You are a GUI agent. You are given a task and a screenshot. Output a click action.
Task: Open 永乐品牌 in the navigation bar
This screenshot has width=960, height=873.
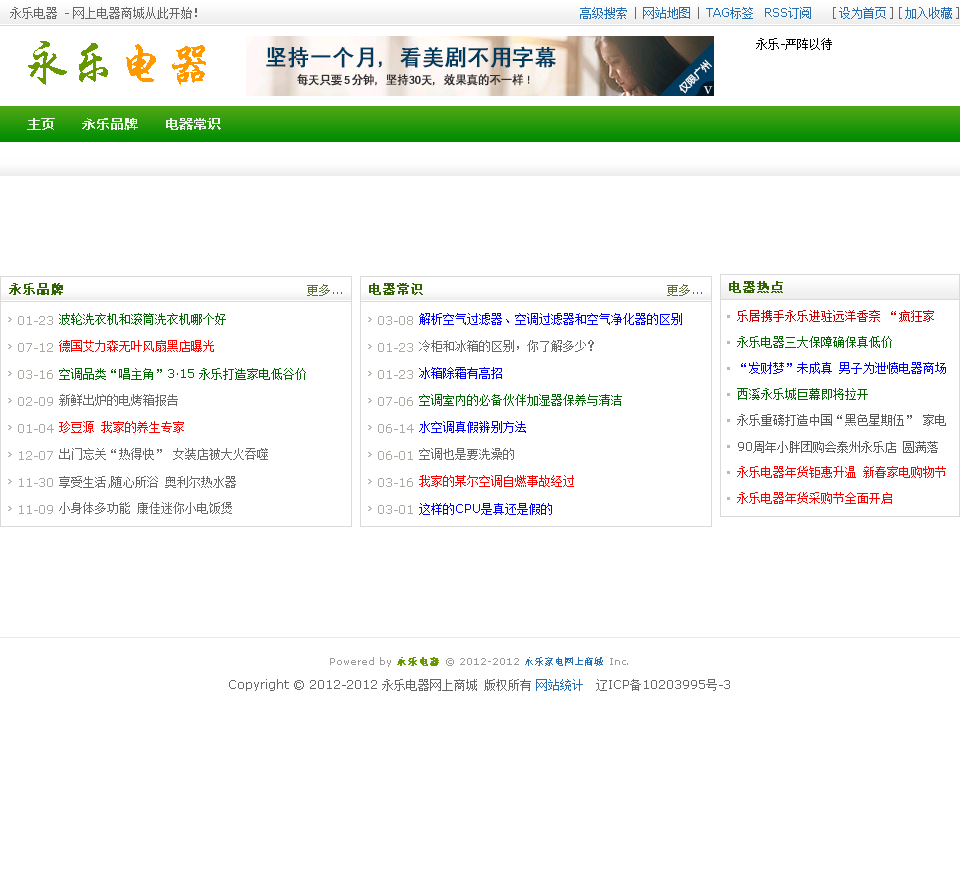[110, 124]
